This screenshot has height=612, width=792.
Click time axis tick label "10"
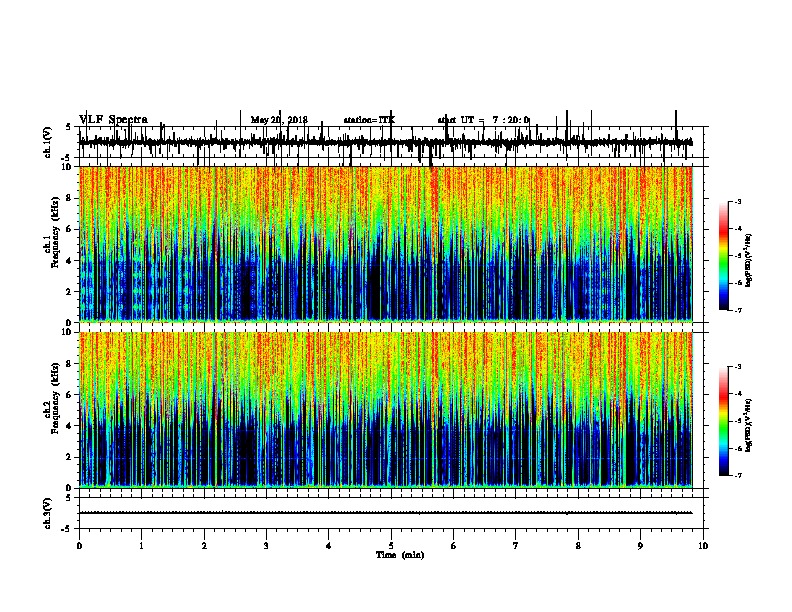coord(703,546)
